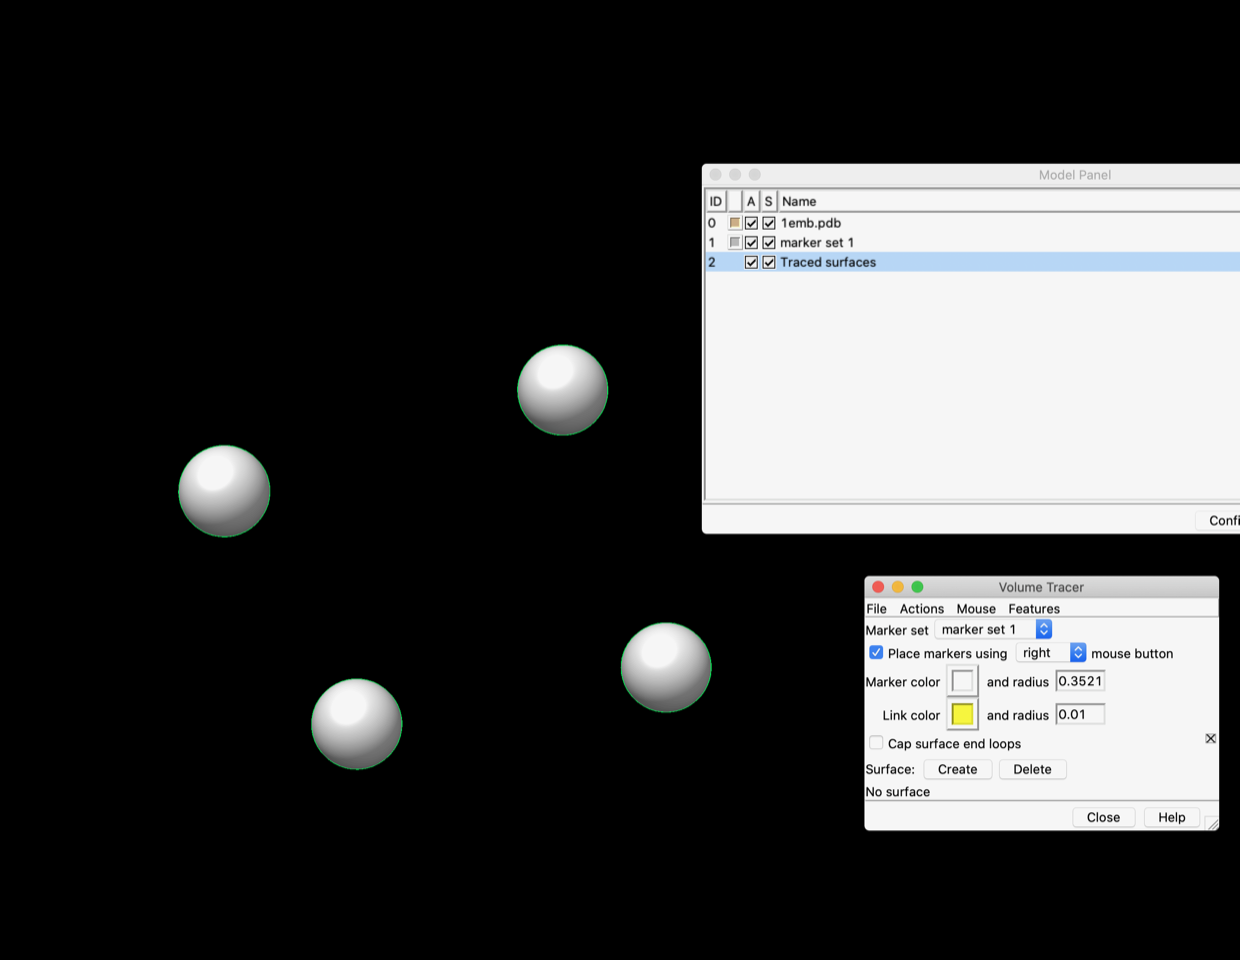The width and height of the screenshot is (1240, 960).
Task: Open the Features menu
Action: 1033,609
